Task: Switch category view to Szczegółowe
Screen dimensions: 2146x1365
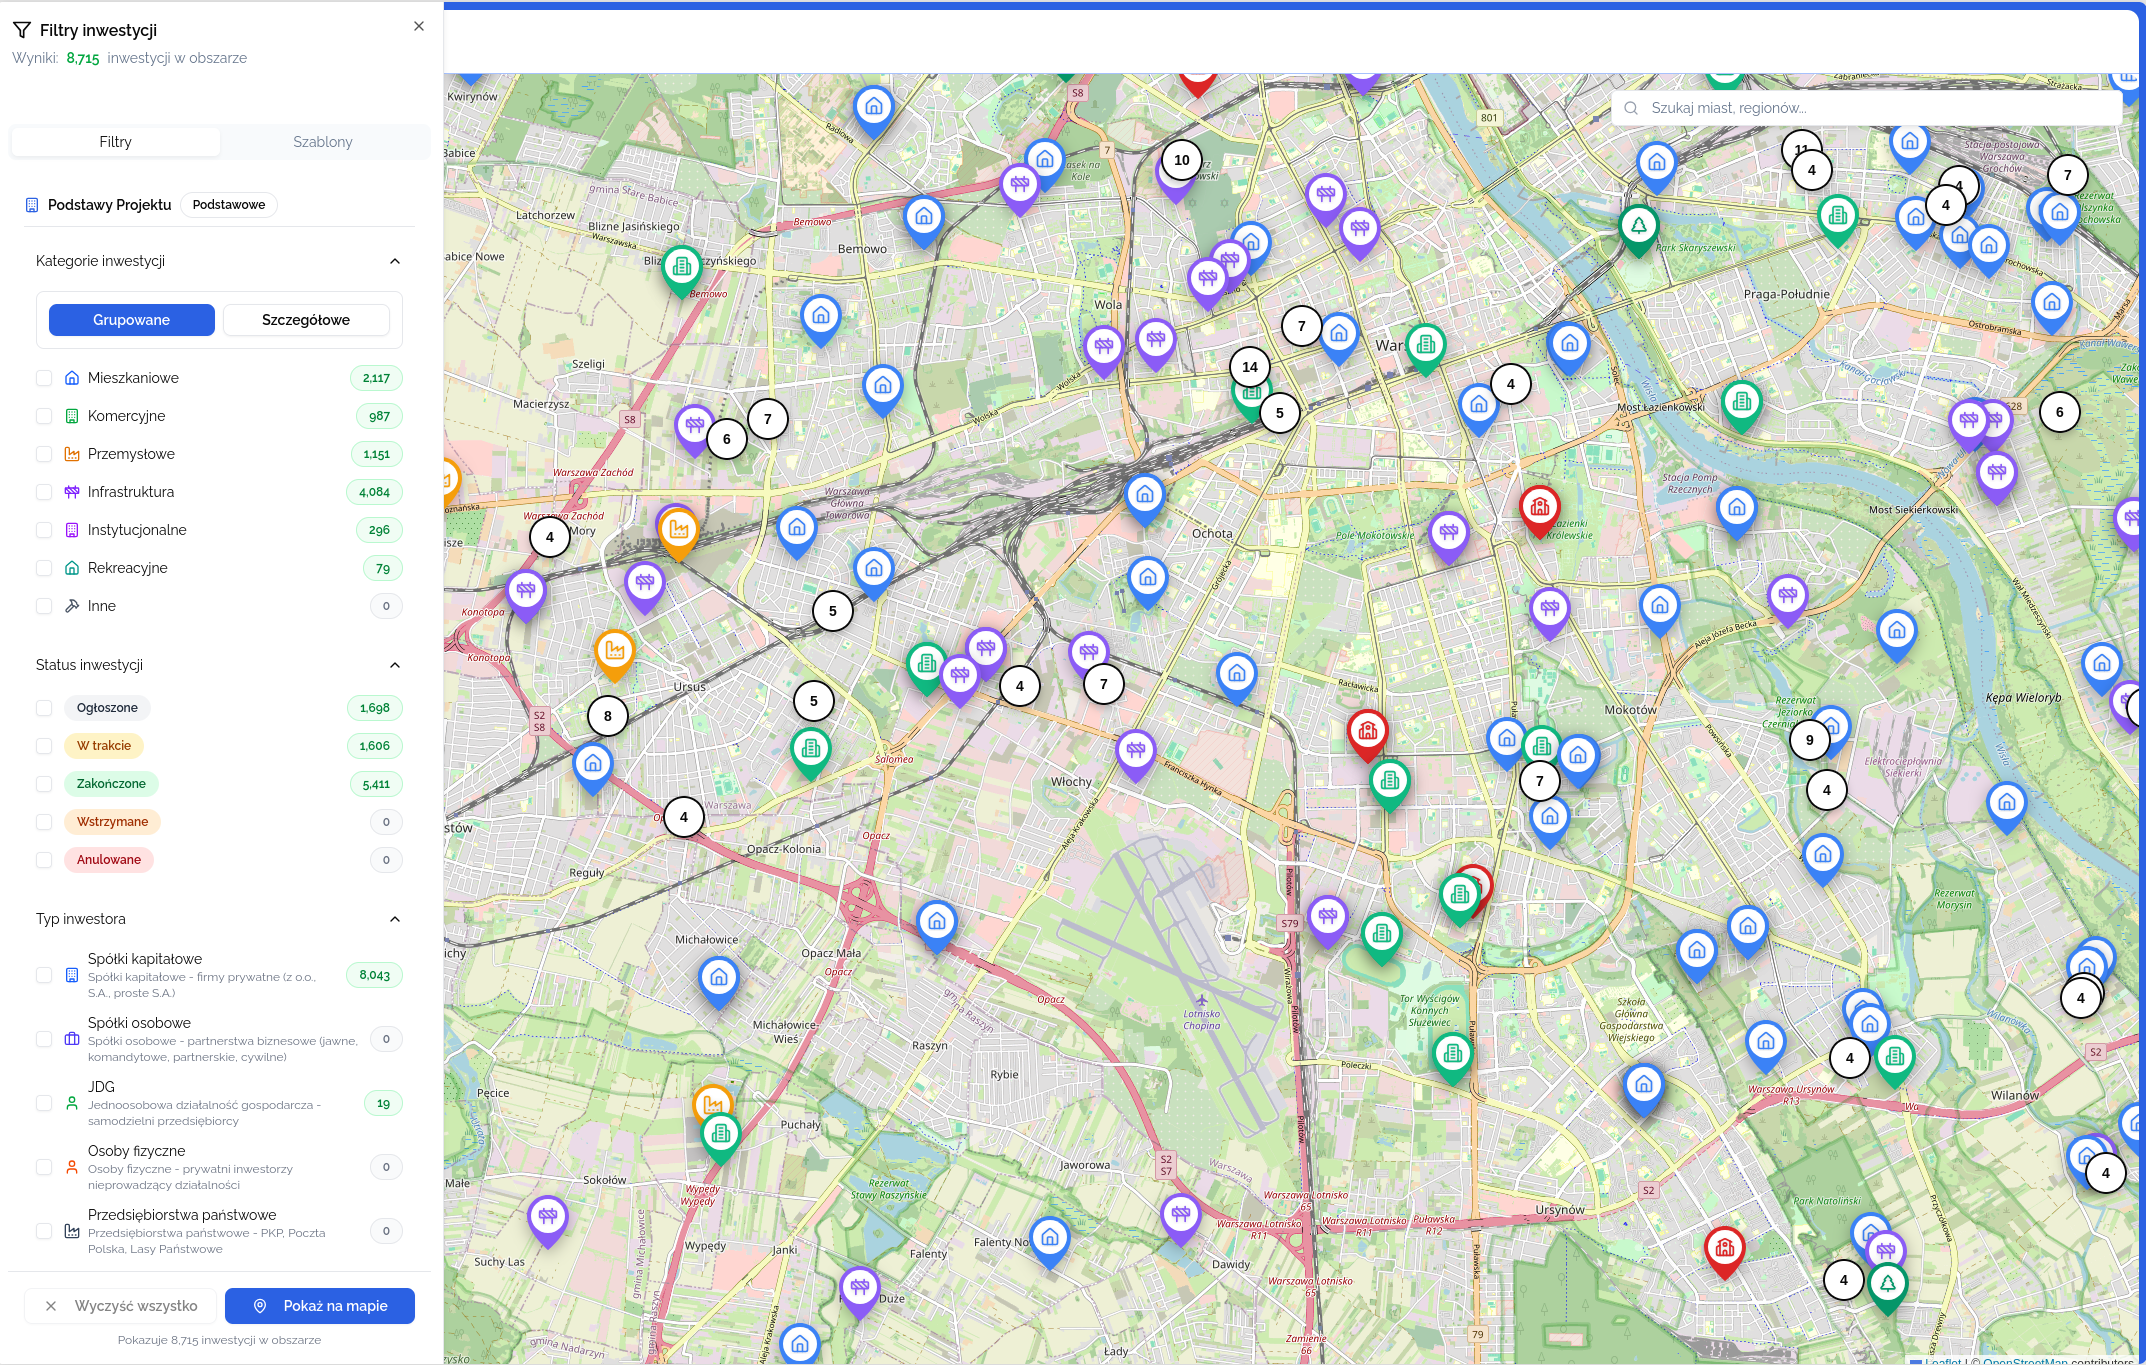Action: tap(306, 319)
